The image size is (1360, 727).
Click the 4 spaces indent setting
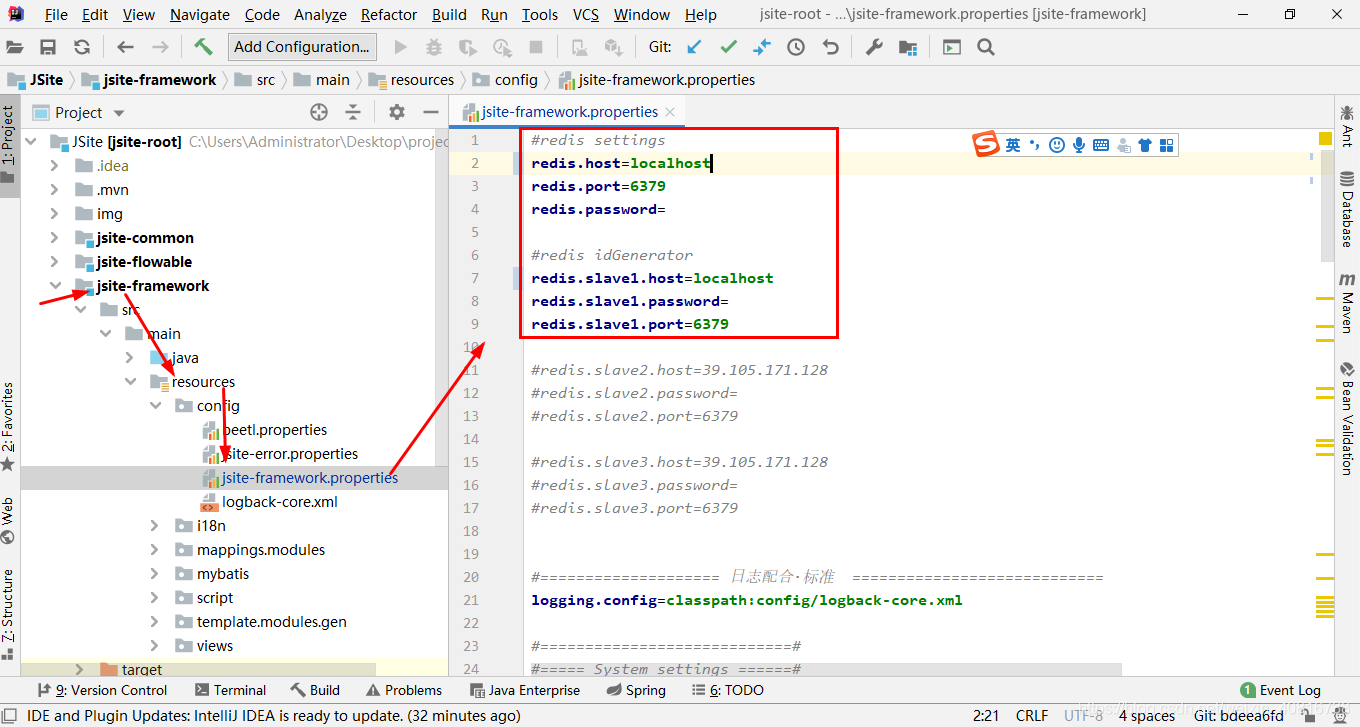pos(1147,716)
